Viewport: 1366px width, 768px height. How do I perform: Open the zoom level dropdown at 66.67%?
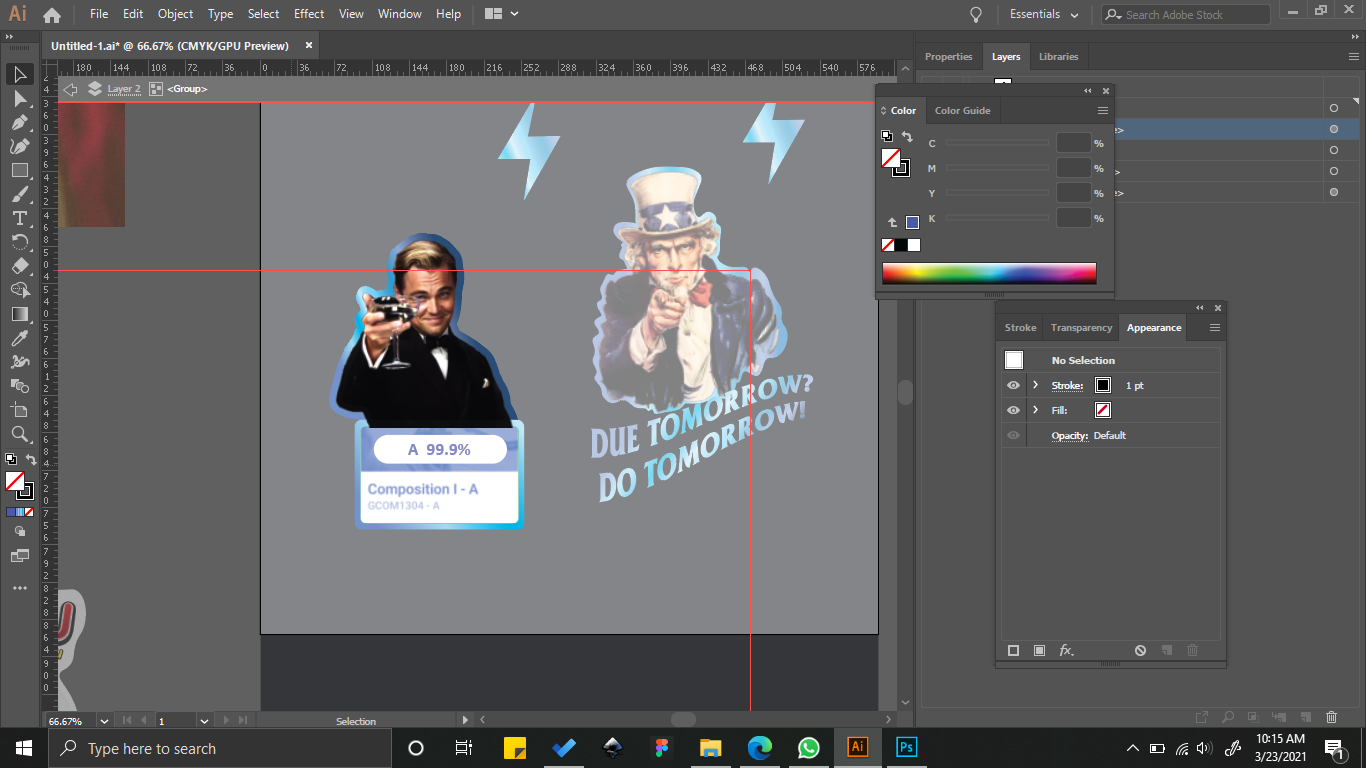104,720
